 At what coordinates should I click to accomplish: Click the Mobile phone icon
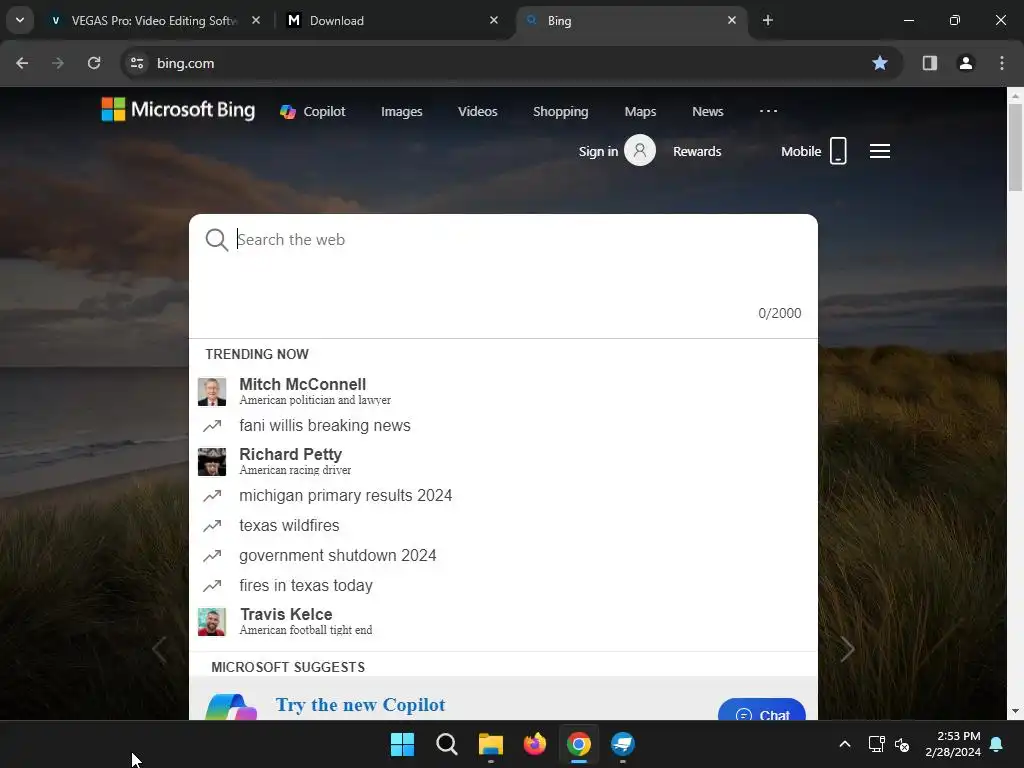pos(838,151)
